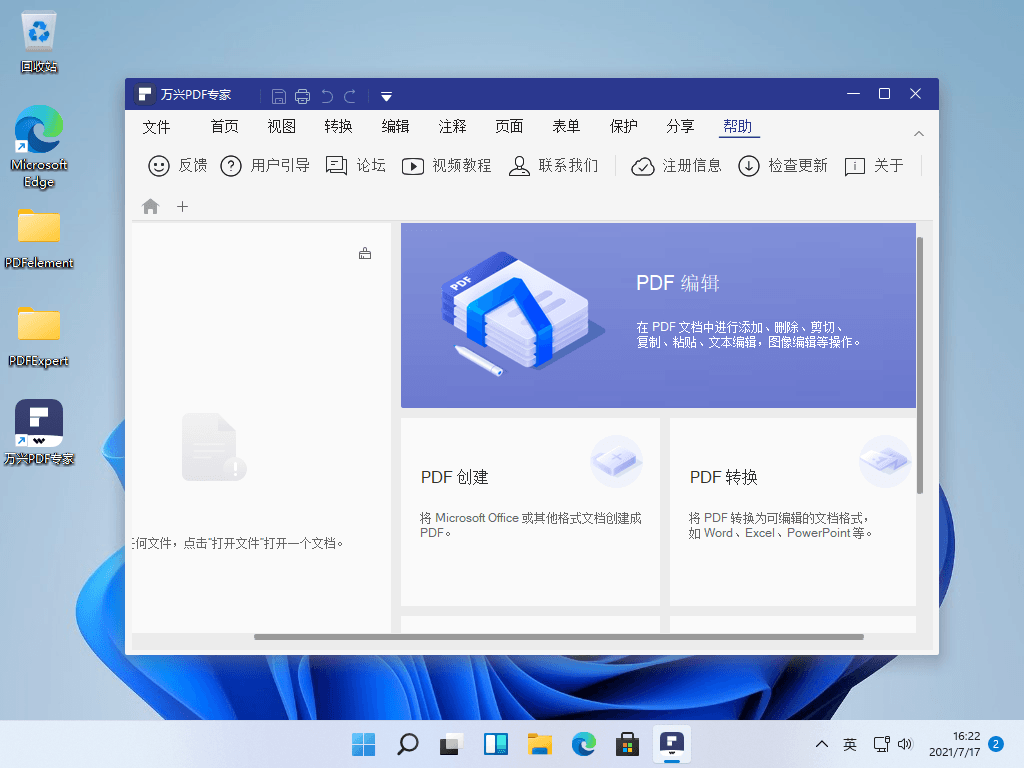Open notification center badge

pos(996,744)
